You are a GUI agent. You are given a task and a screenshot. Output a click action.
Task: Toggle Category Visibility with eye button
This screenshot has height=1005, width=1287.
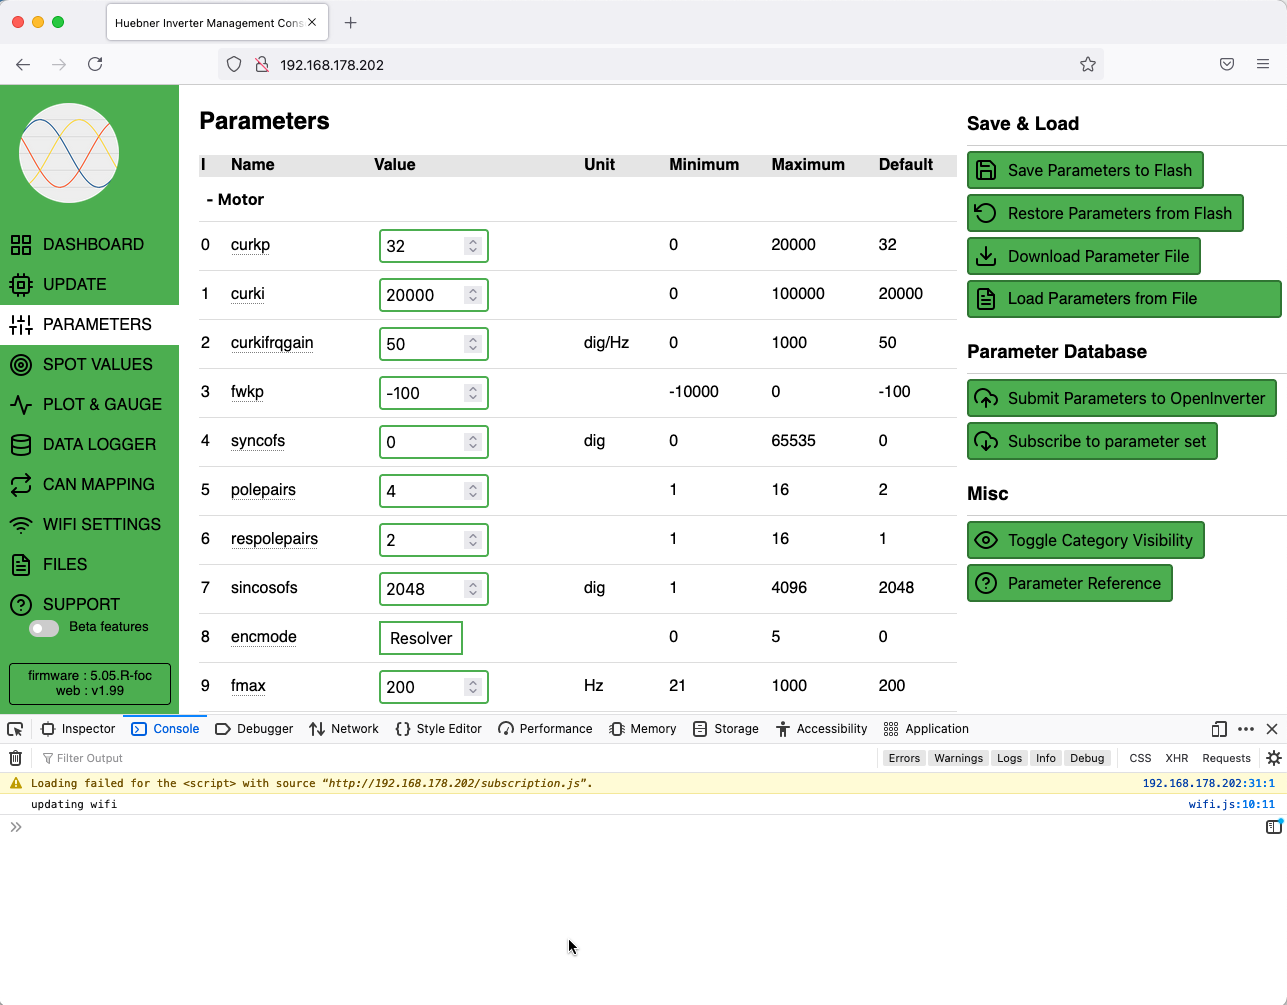[x=1085, y=540]
